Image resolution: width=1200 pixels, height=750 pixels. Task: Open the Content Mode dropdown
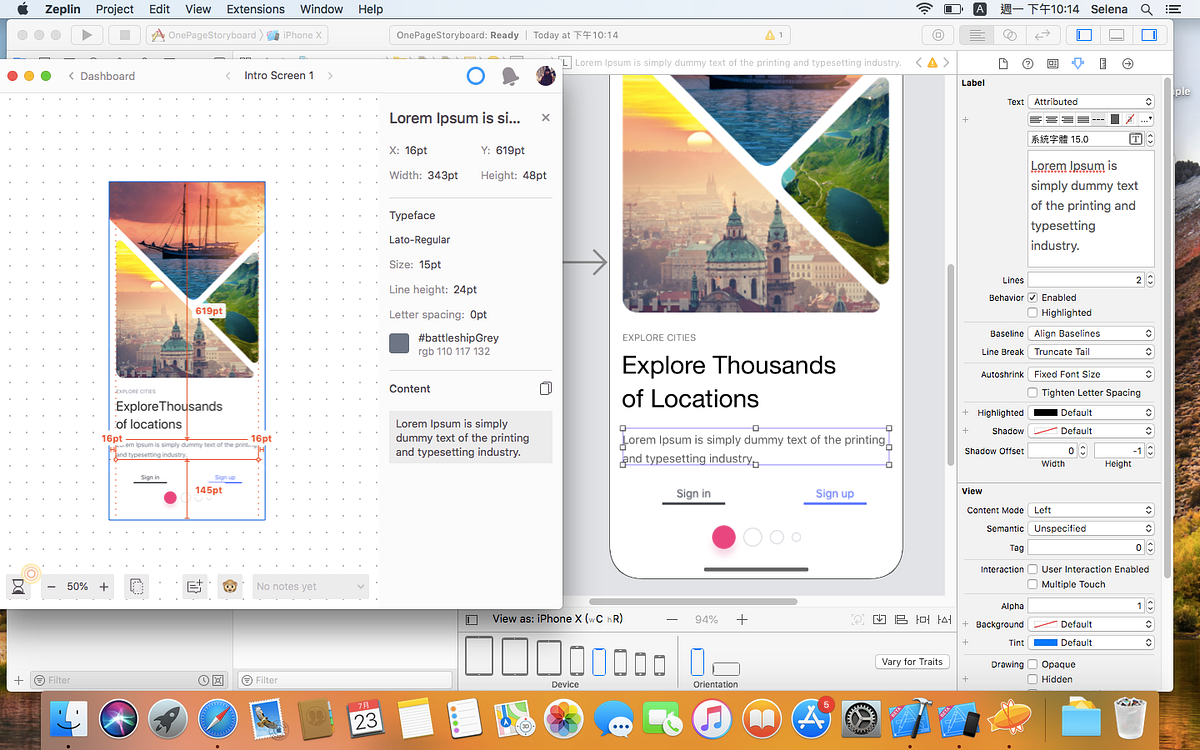tap(1091, 509)
